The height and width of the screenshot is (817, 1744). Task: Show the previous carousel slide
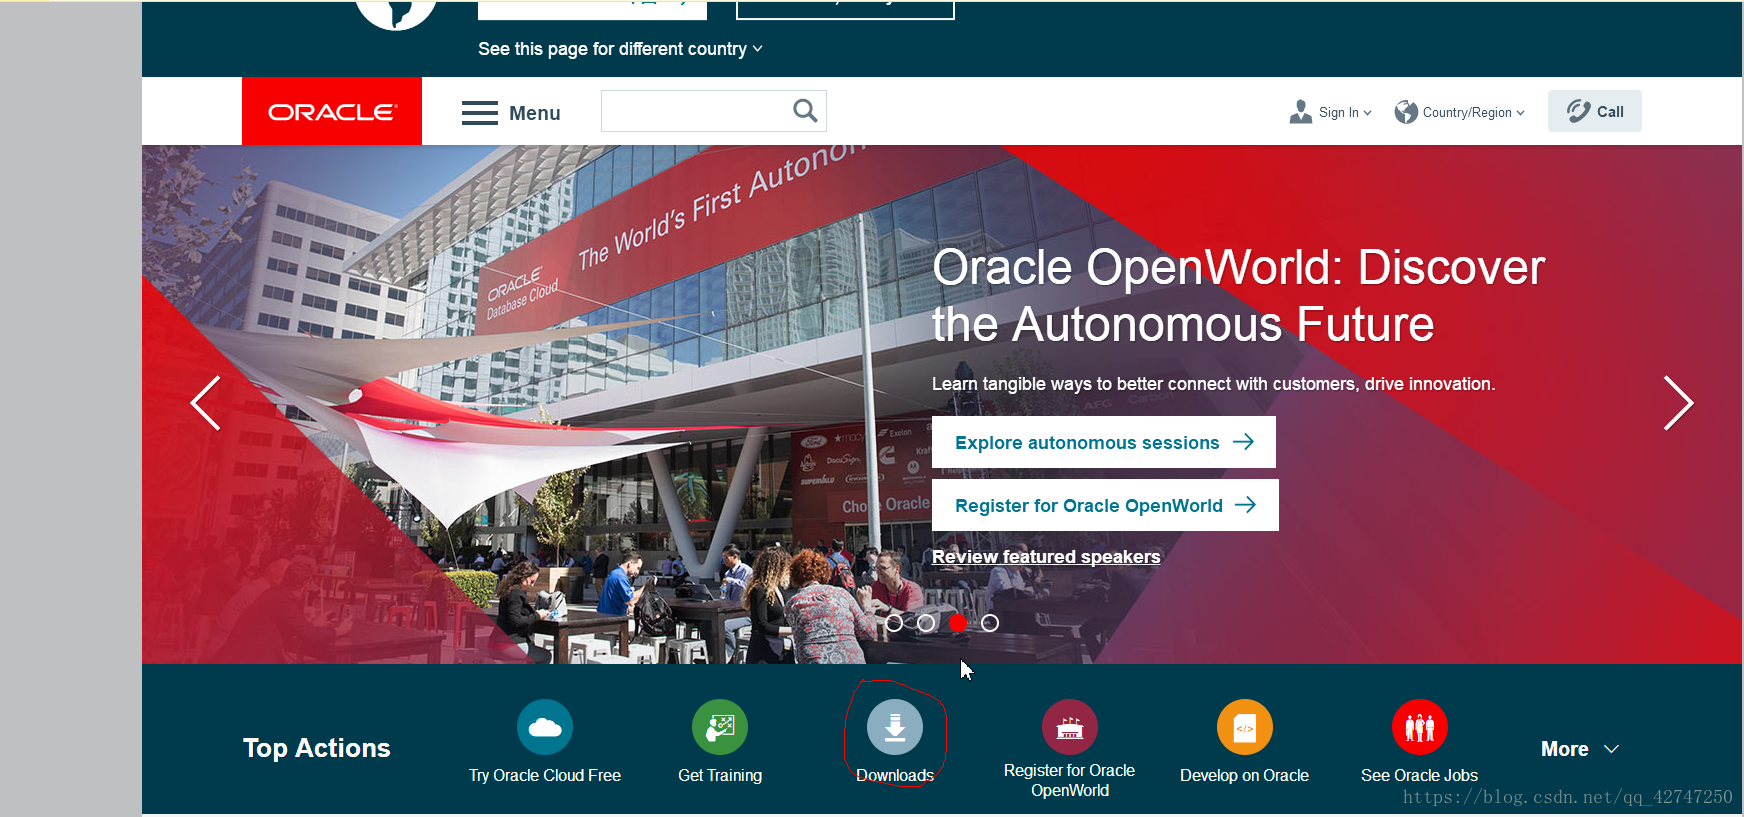point(206,403)
